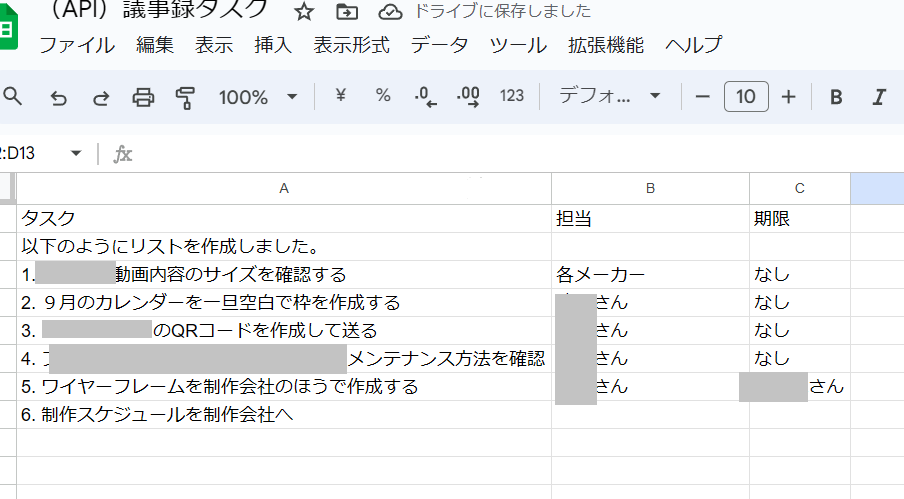Select the 各メーカー cell
Screen dimensions: 904x499
pos(650,275)
